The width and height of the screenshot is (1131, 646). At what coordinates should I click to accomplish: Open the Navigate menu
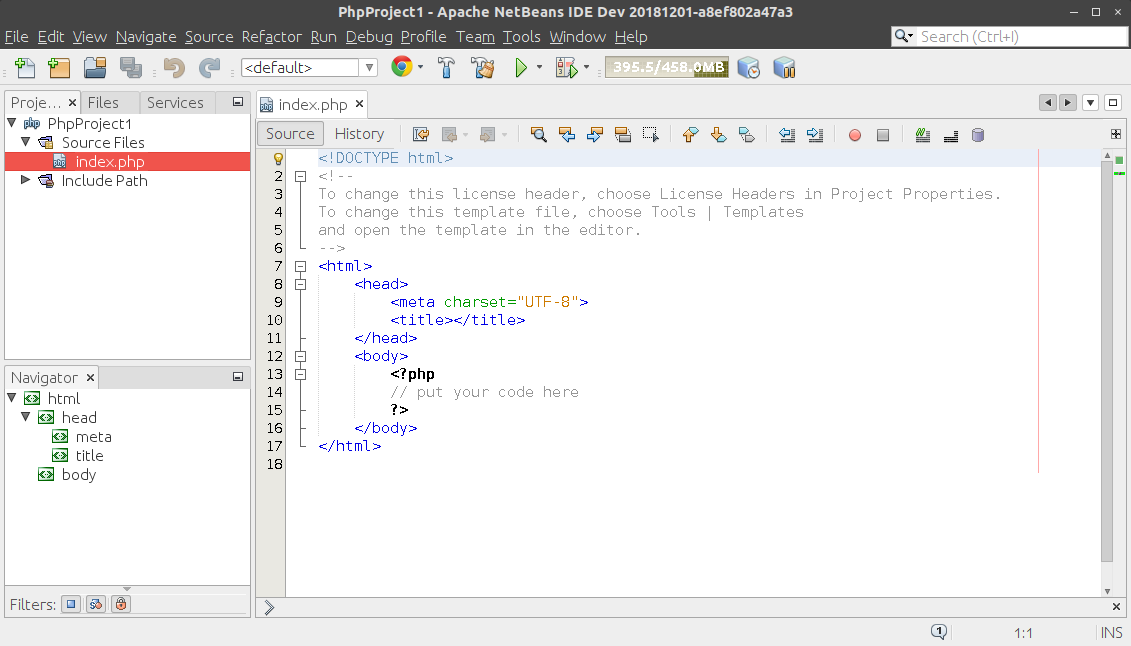click(x=146, y=37)
